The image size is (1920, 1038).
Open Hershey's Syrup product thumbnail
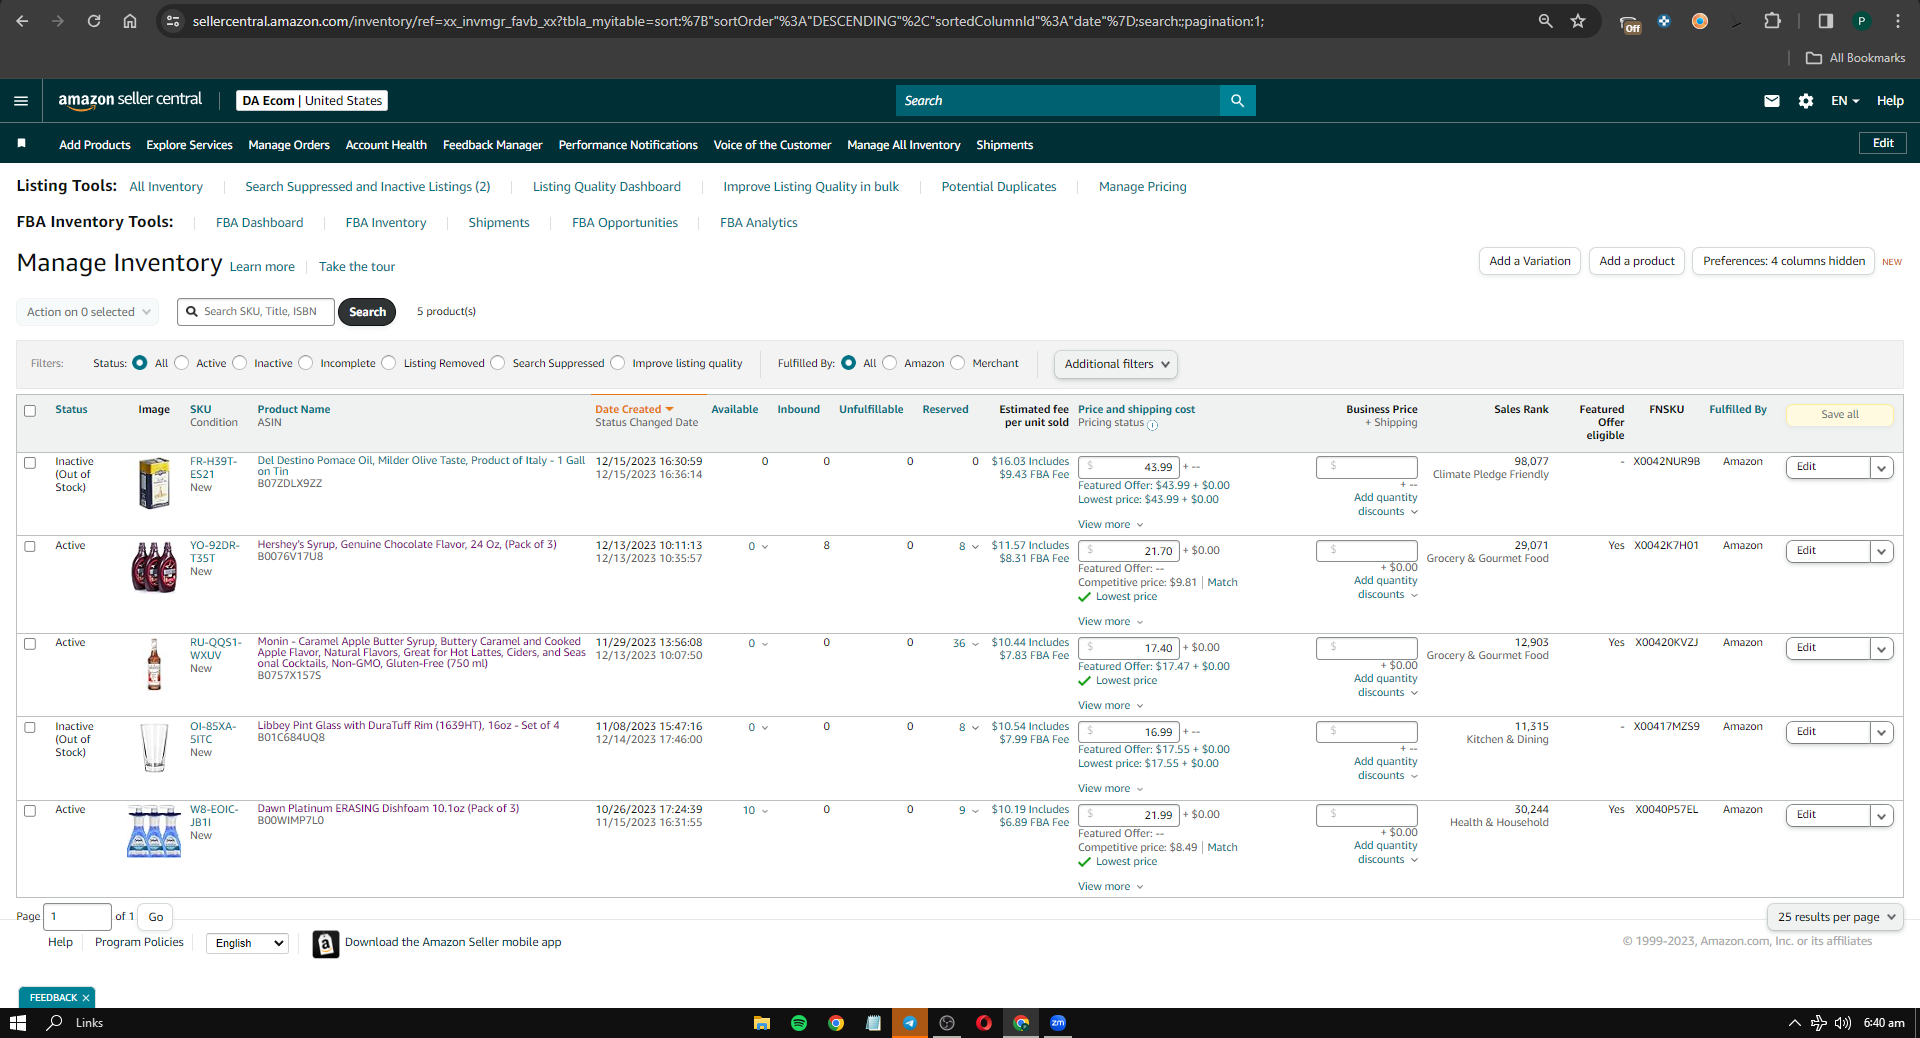click(154, 567)
